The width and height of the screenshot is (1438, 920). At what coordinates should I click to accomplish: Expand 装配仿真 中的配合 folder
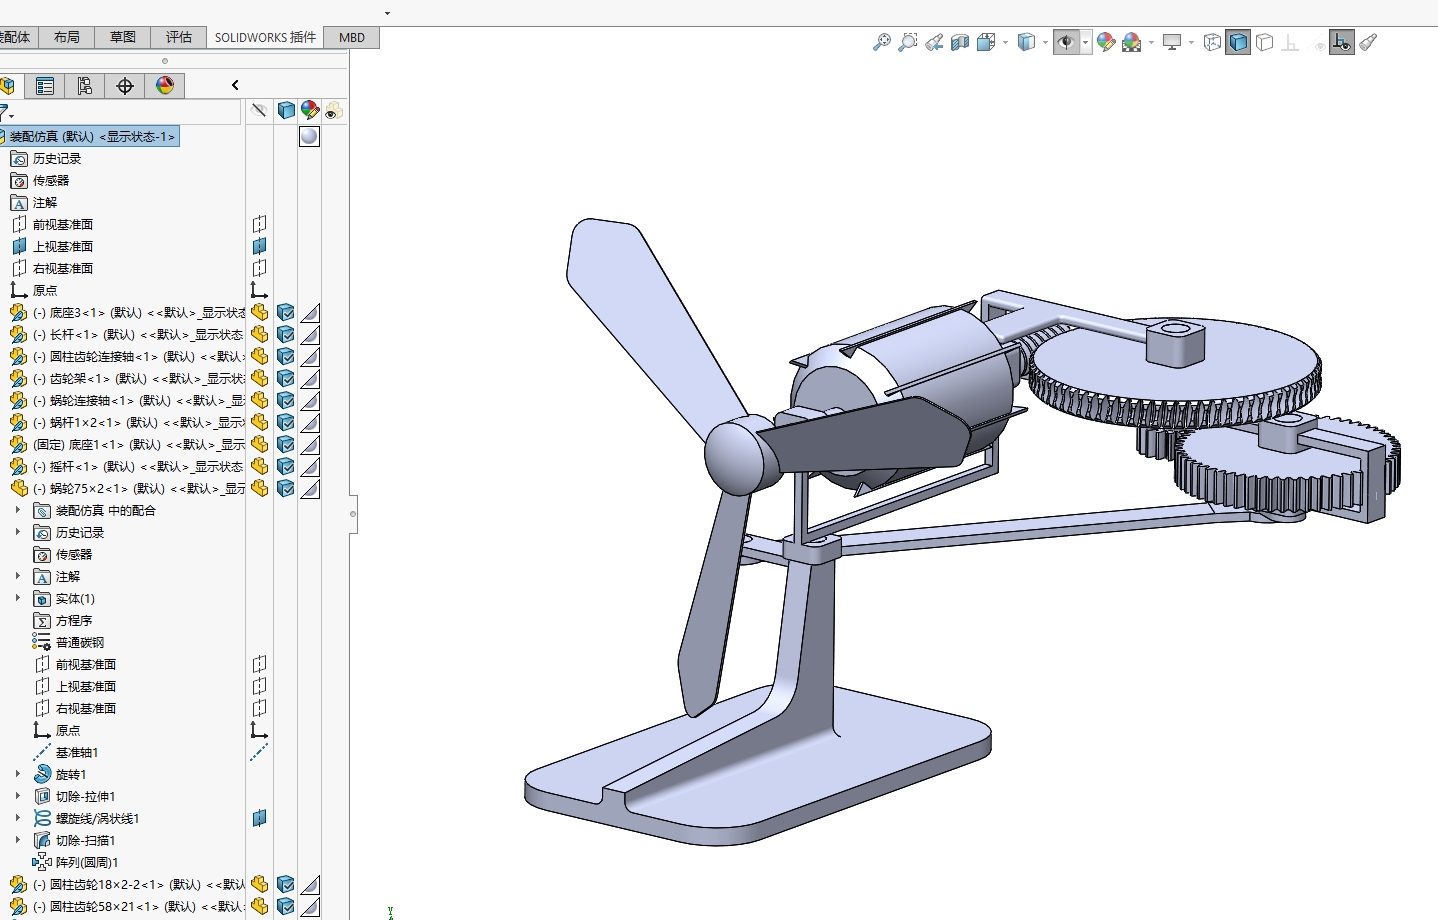pyautogui.click(x=17, y=510)
